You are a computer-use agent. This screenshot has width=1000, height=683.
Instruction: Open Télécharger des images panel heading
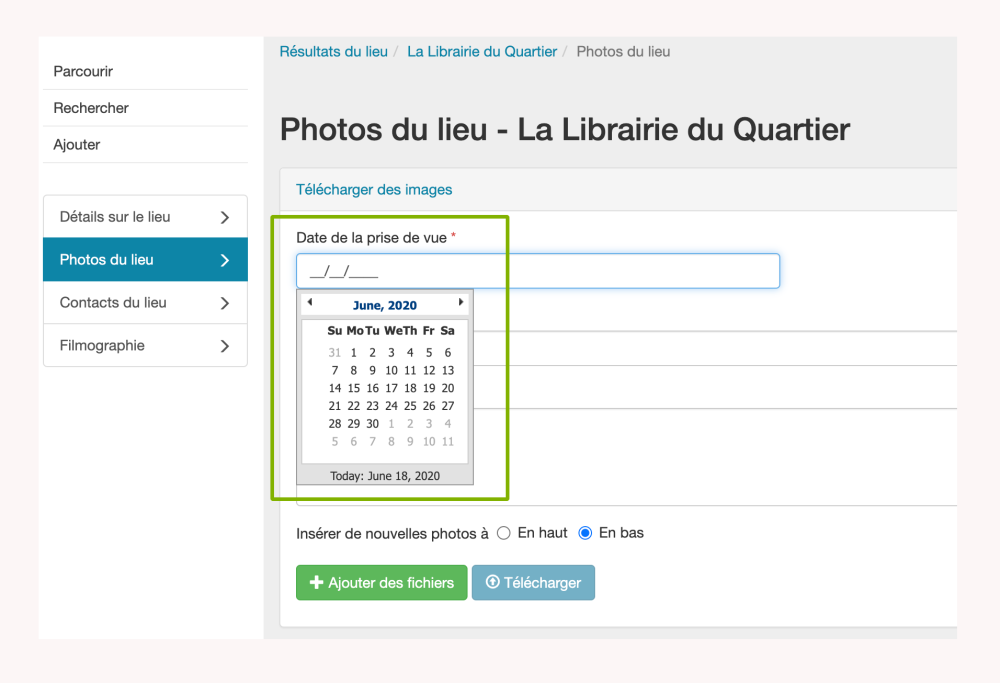[374, 189]
